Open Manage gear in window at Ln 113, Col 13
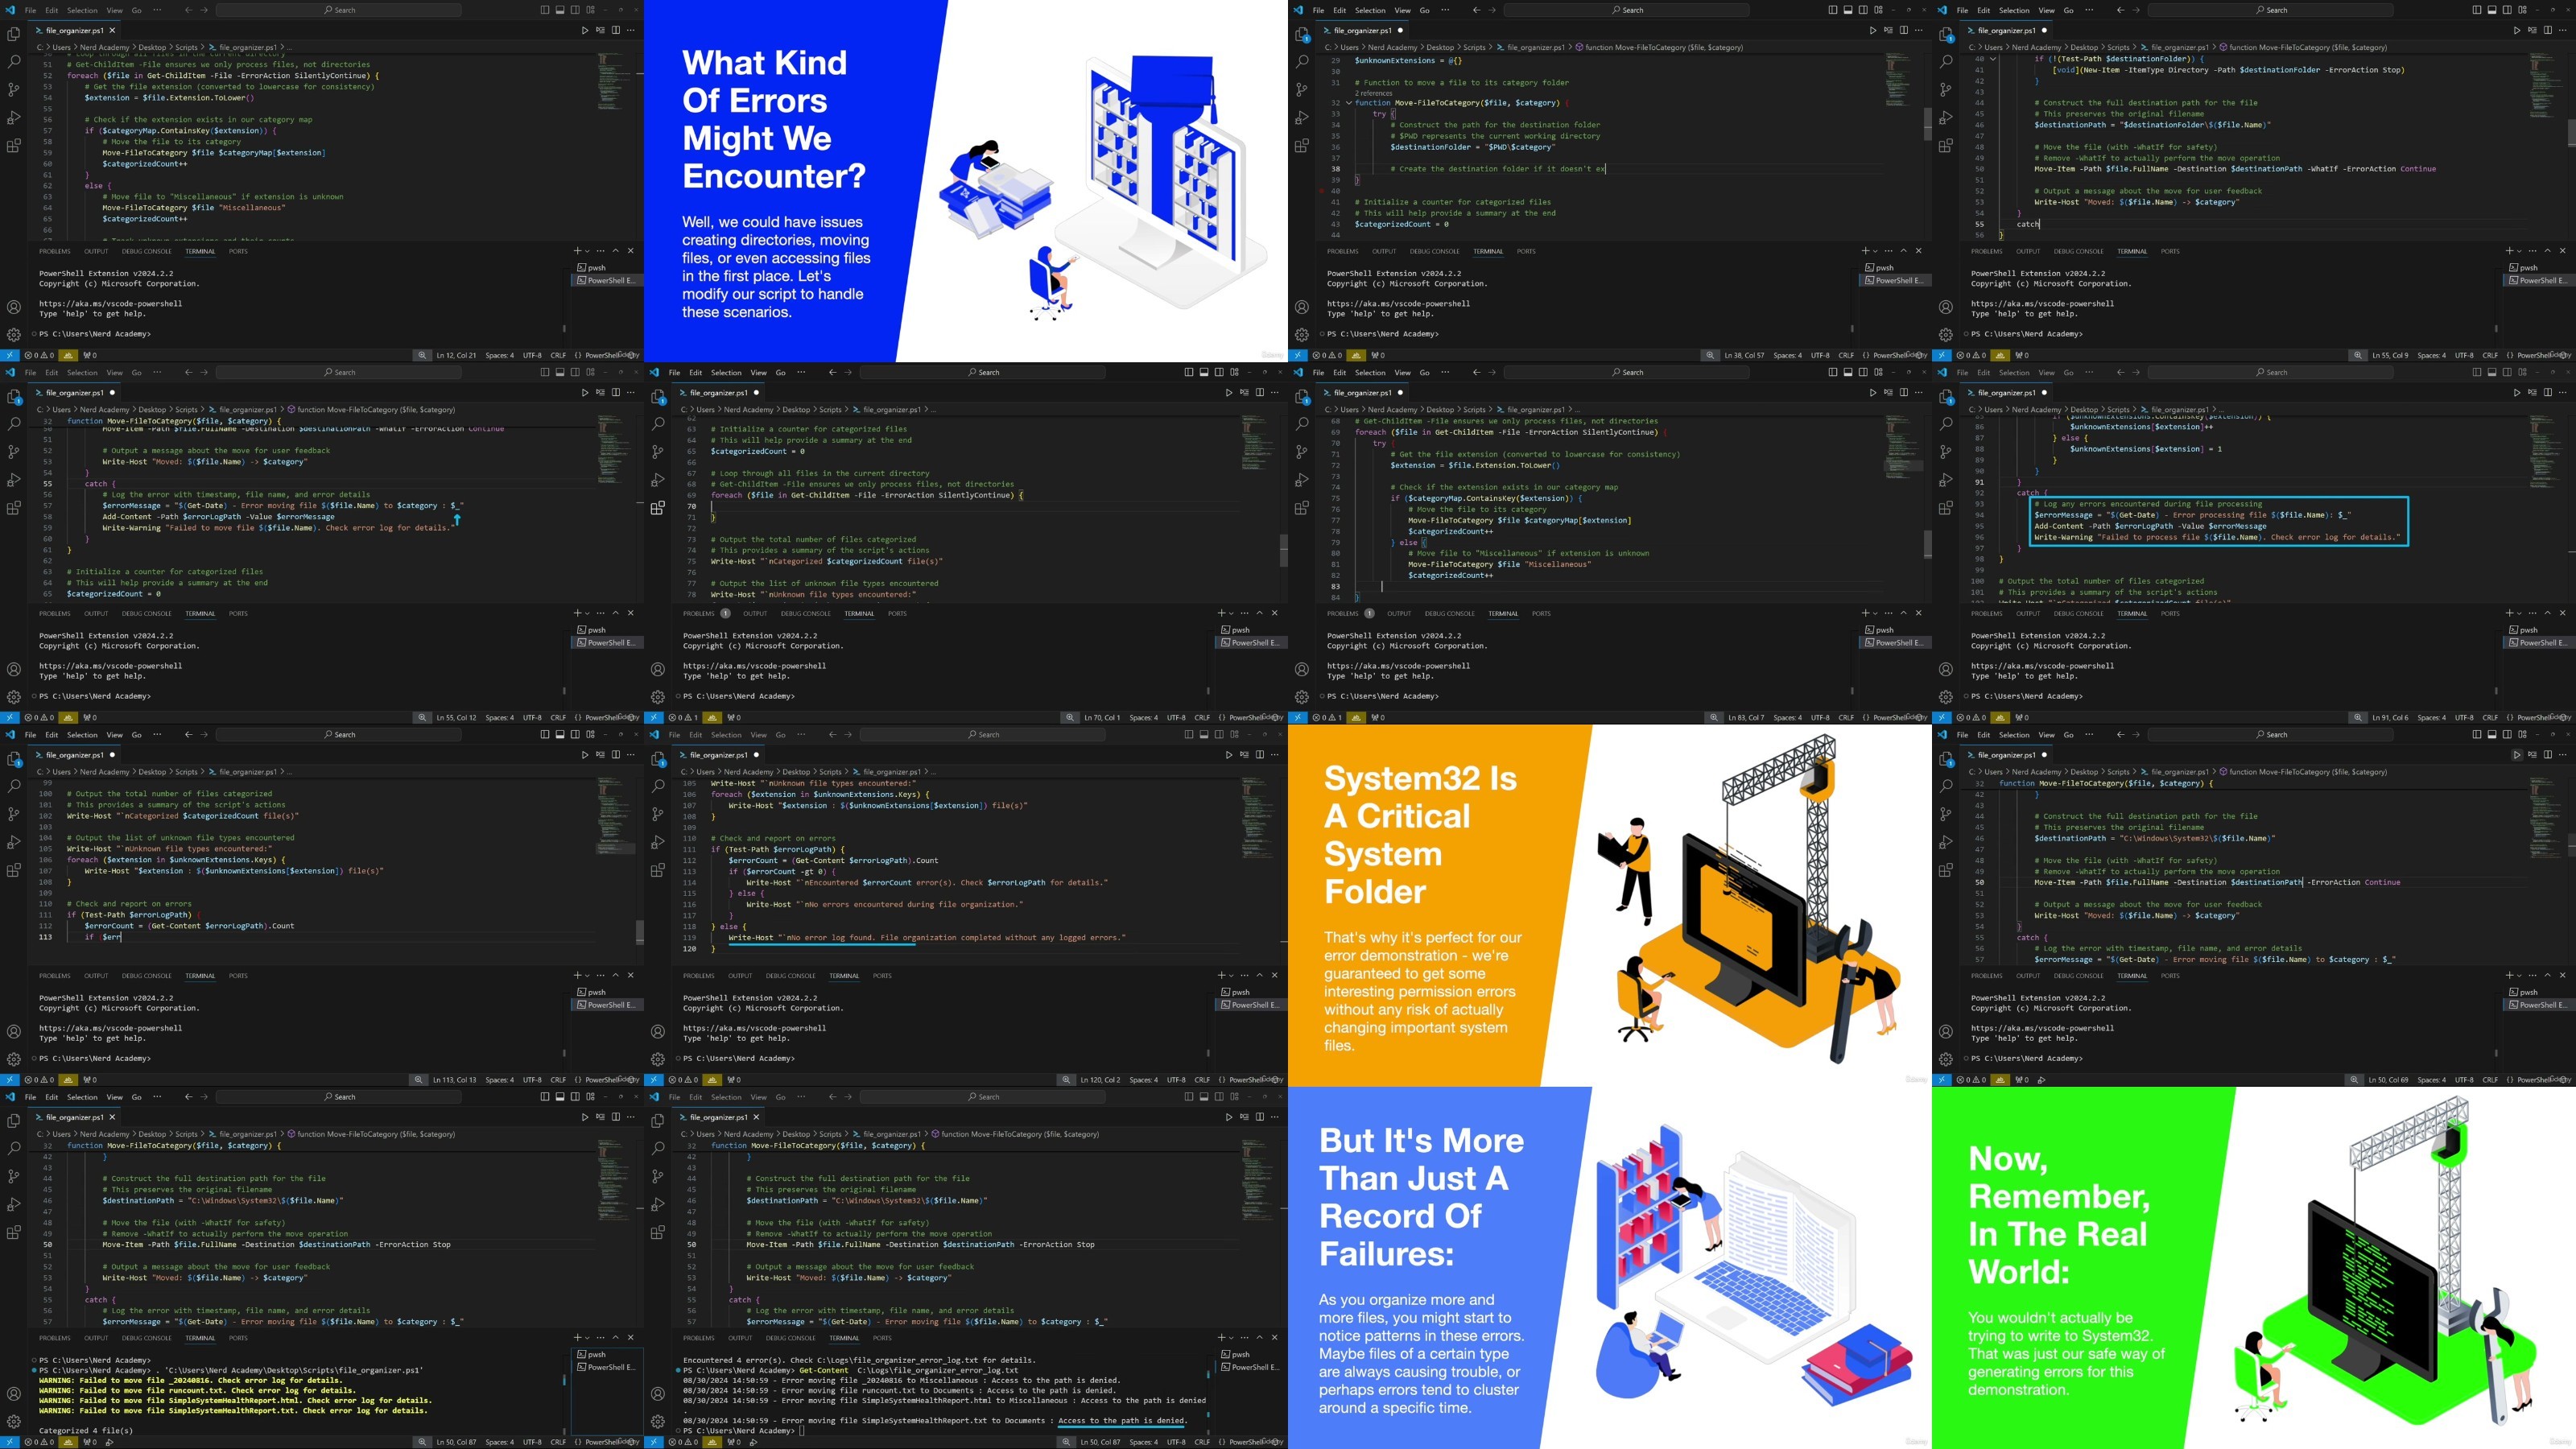Image resolution: width=2576 pixels, height=1449 pixels. click(x=14, y=1059)
